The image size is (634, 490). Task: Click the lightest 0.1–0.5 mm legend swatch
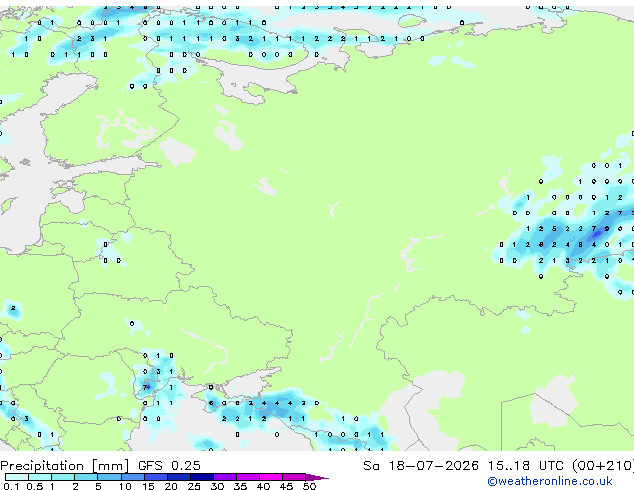coord(17,477)
